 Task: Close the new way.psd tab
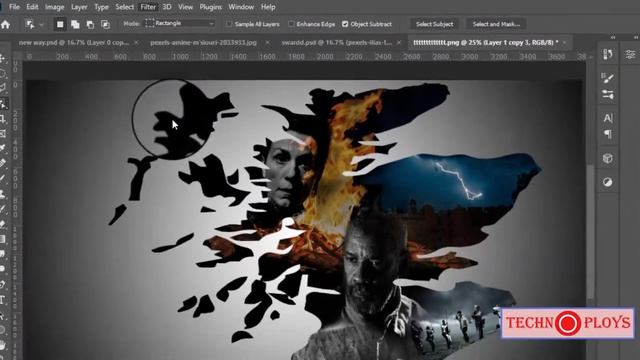137,42
